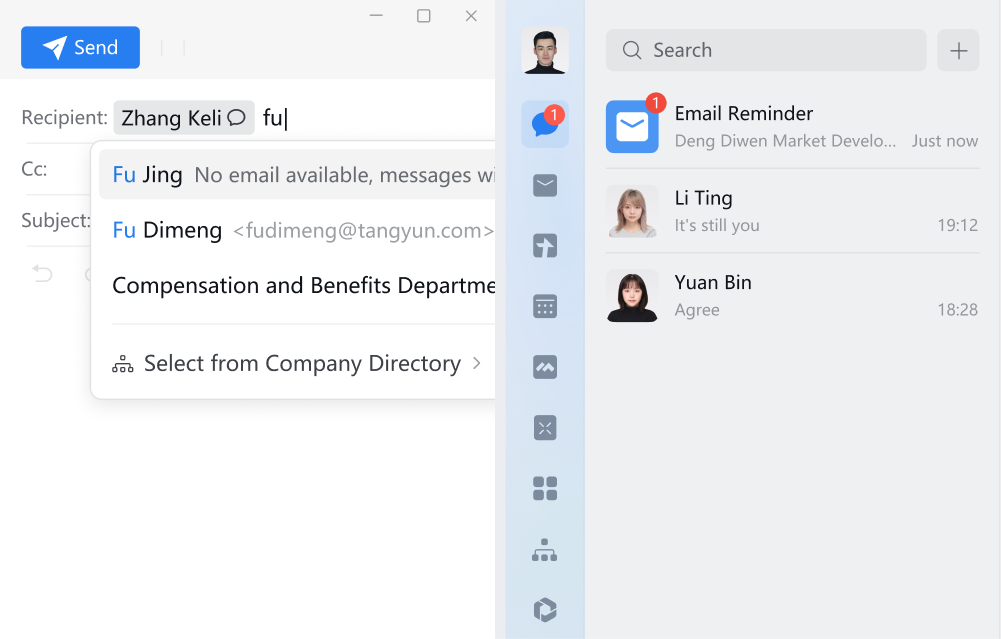Open the Li Ting chat

[792, 210]
